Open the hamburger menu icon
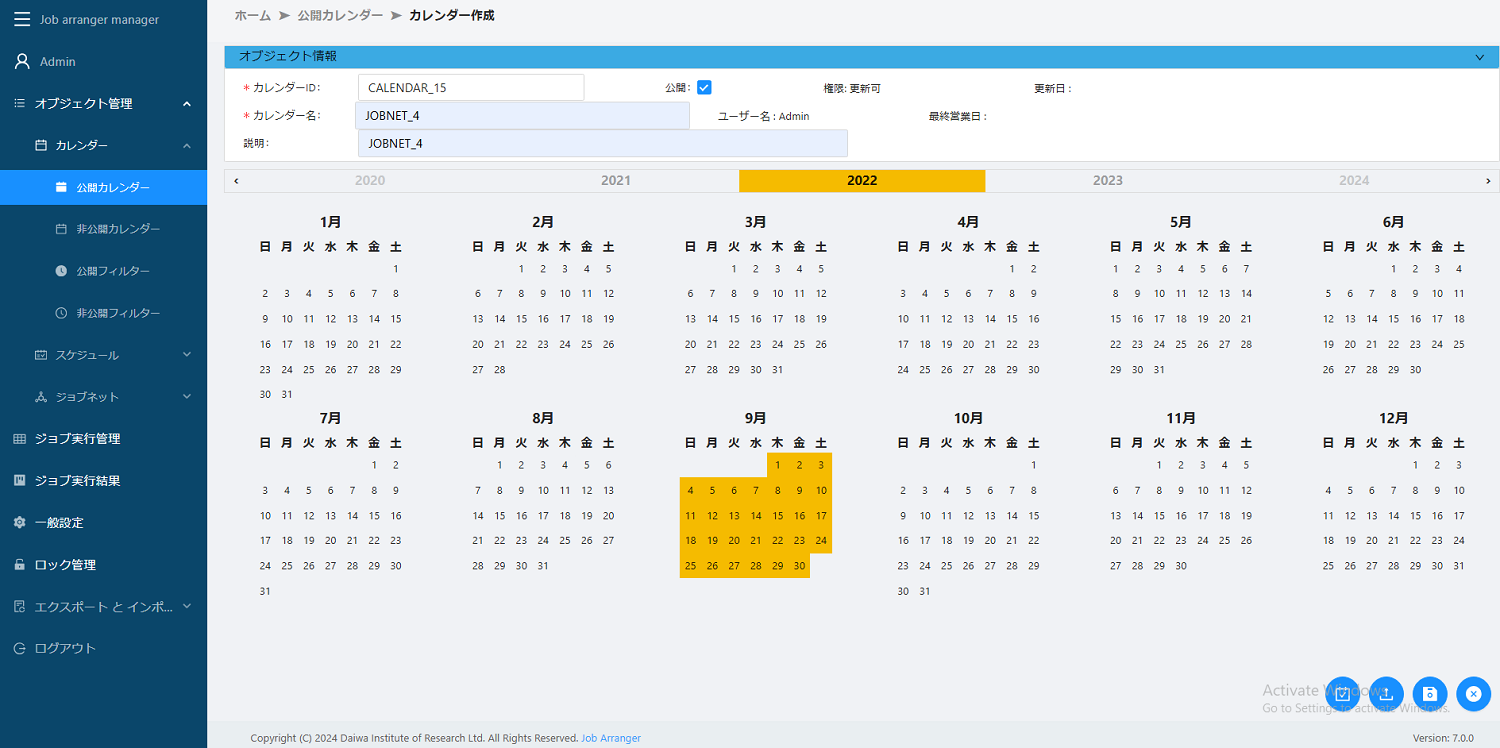This screenshot has height=748, width=1500. click(22, 19)
